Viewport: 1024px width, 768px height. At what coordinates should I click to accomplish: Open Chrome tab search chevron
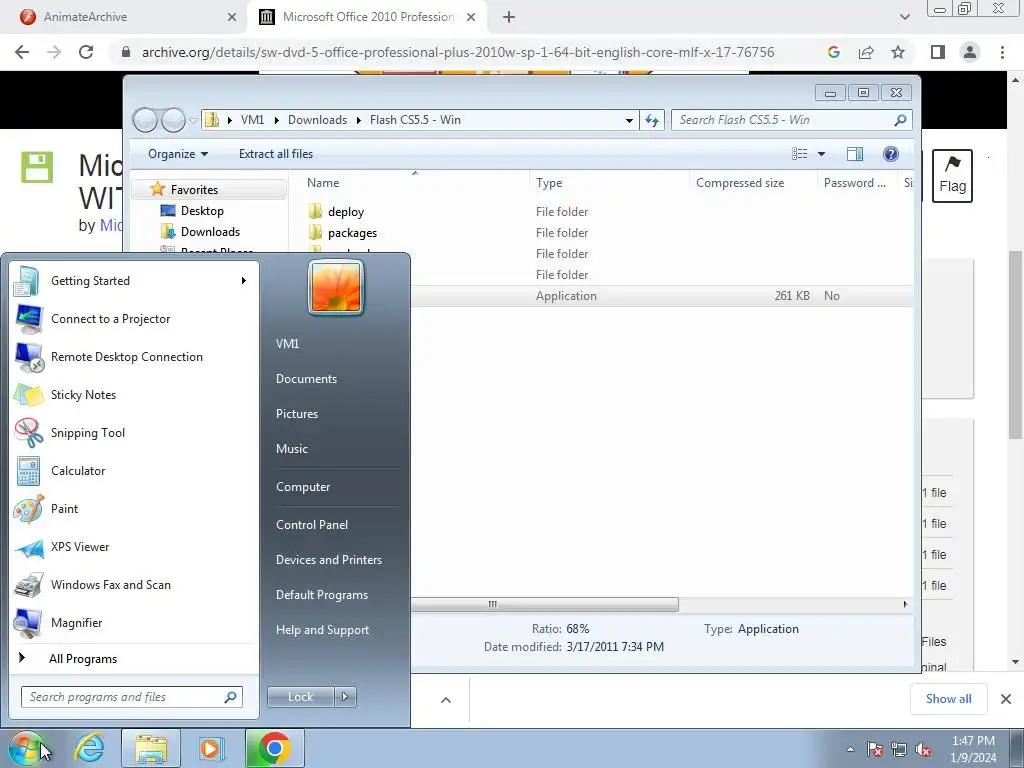tap(904, 17)
